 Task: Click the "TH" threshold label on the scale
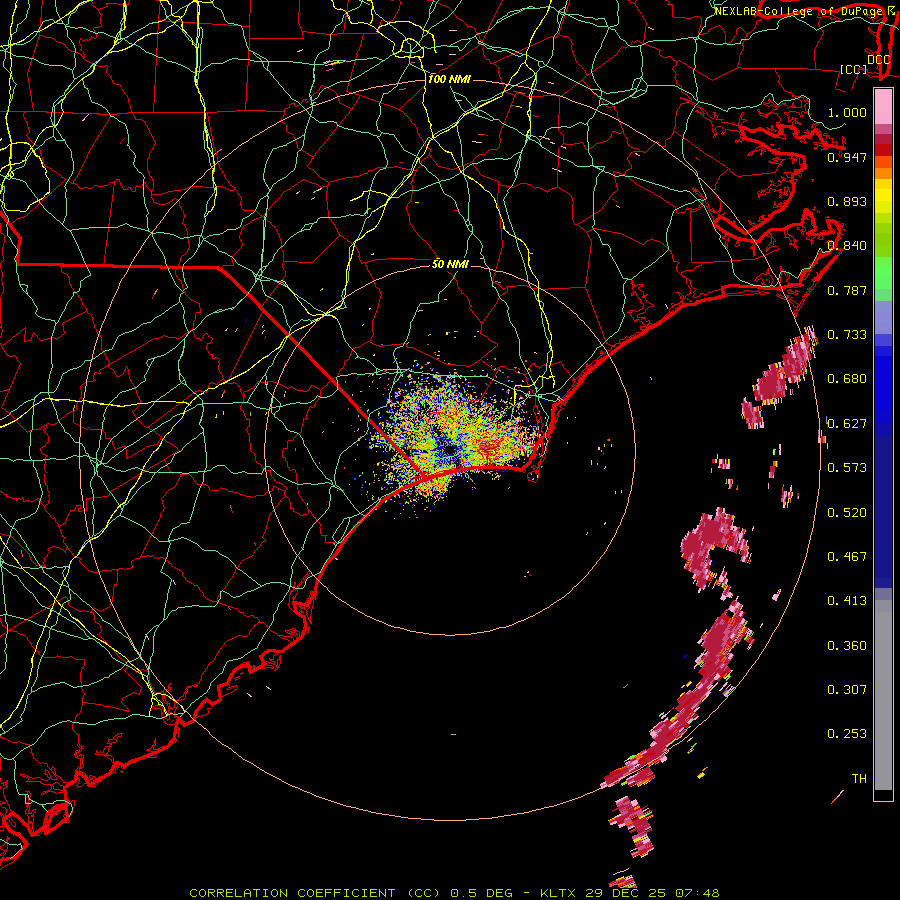pos(859,779)
